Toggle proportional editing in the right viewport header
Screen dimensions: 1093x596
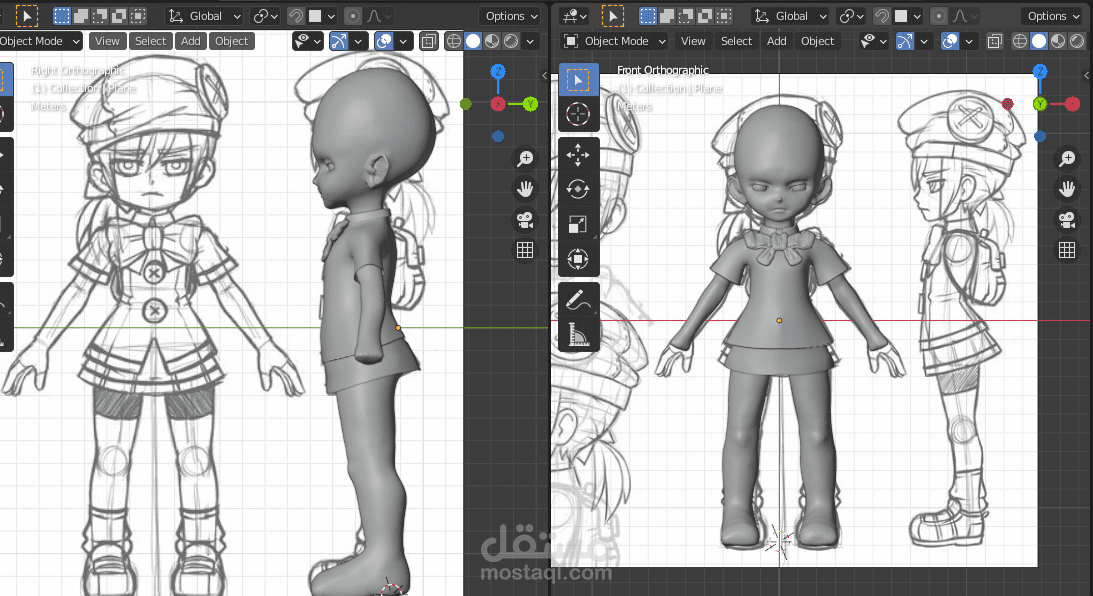[938, 15]
